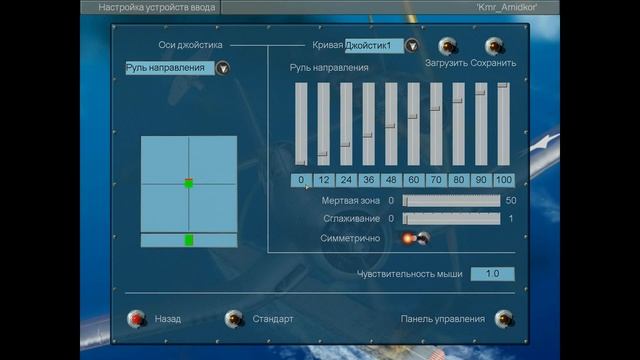640x360 pixels.
Task: Select the Руль направления axis combo field
Action: coord(170,68)
